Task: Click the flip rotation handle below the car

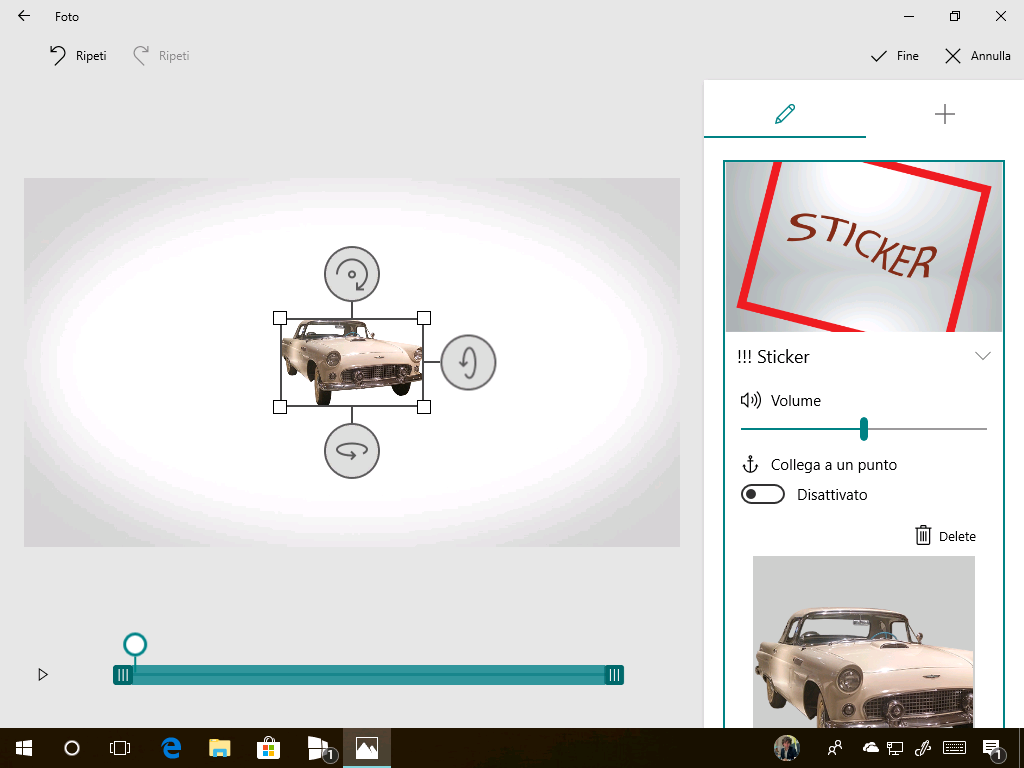Action: click(x=352, y=451)
